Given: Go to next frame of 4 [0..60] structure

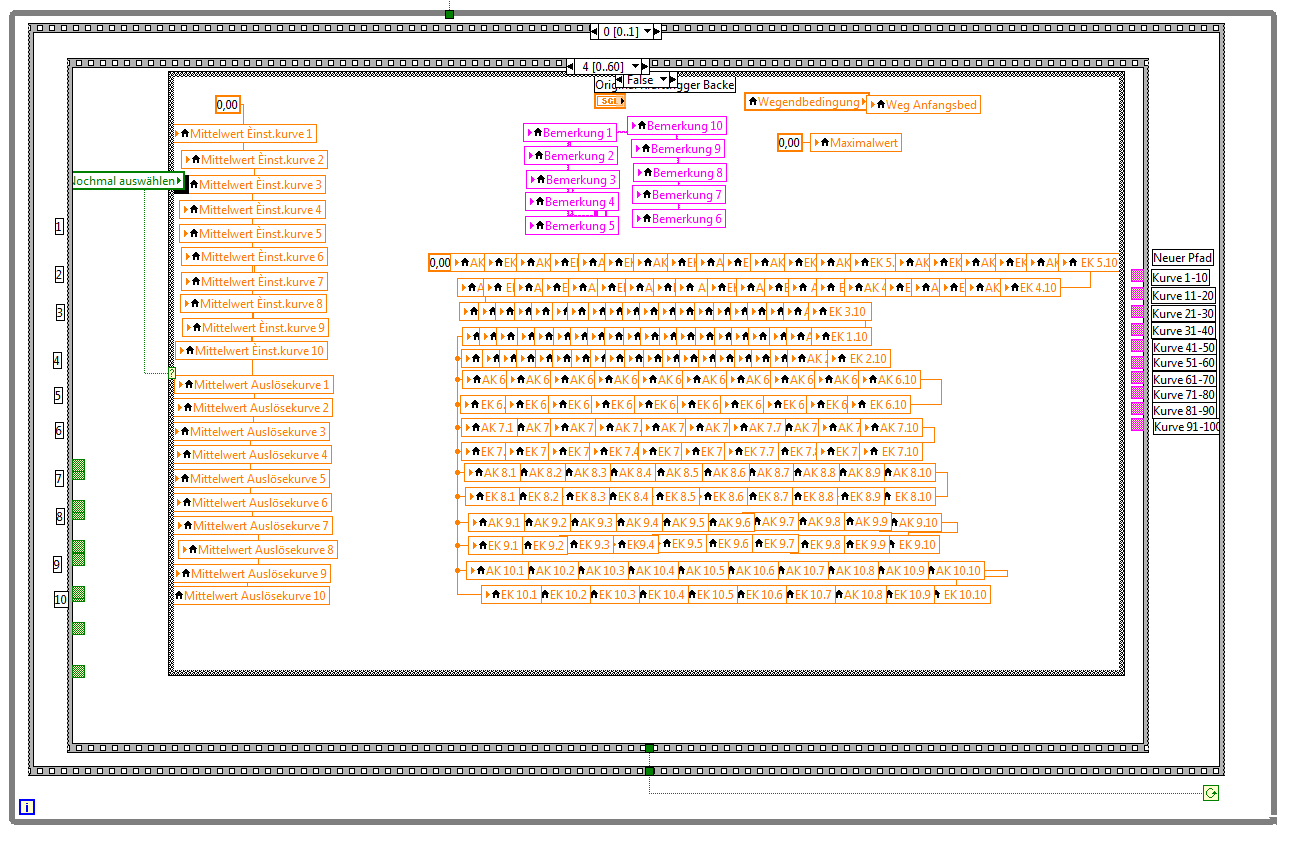Looking at the screenshot, I should [647, 67].
